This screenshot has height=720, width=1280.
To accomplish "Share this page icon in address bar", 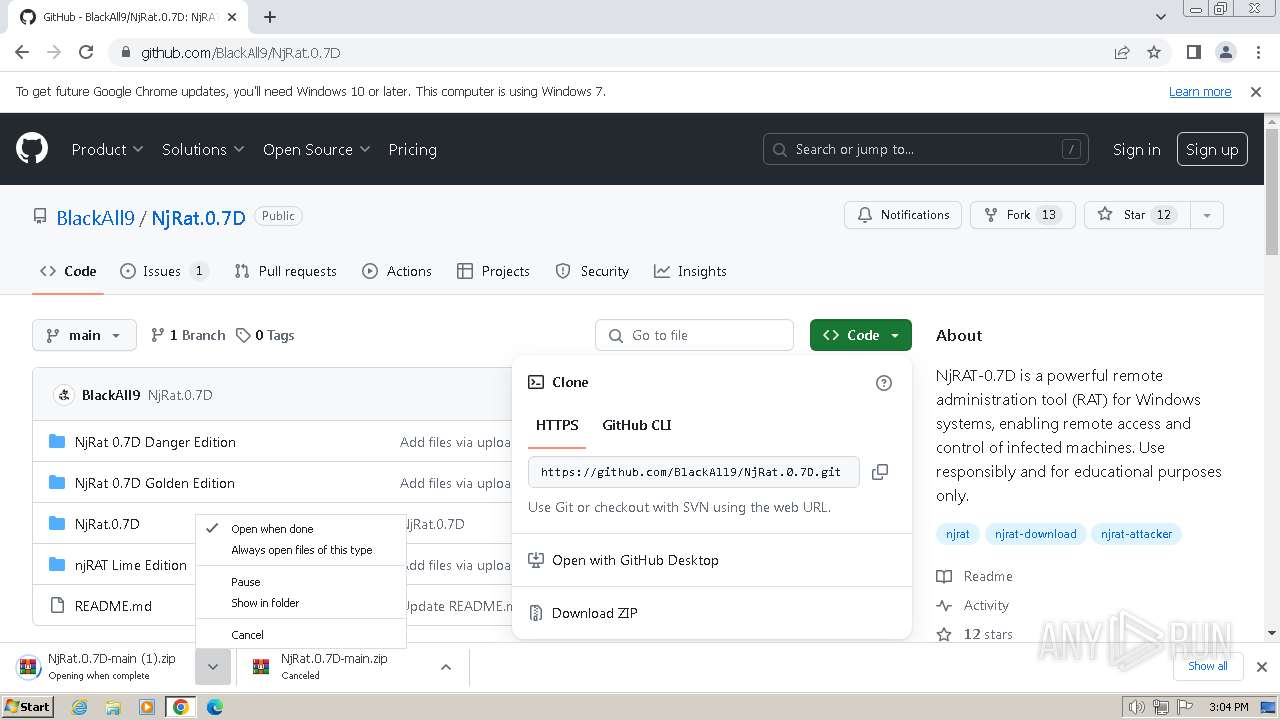I will pyautogui.click(x=1122, y=52).
